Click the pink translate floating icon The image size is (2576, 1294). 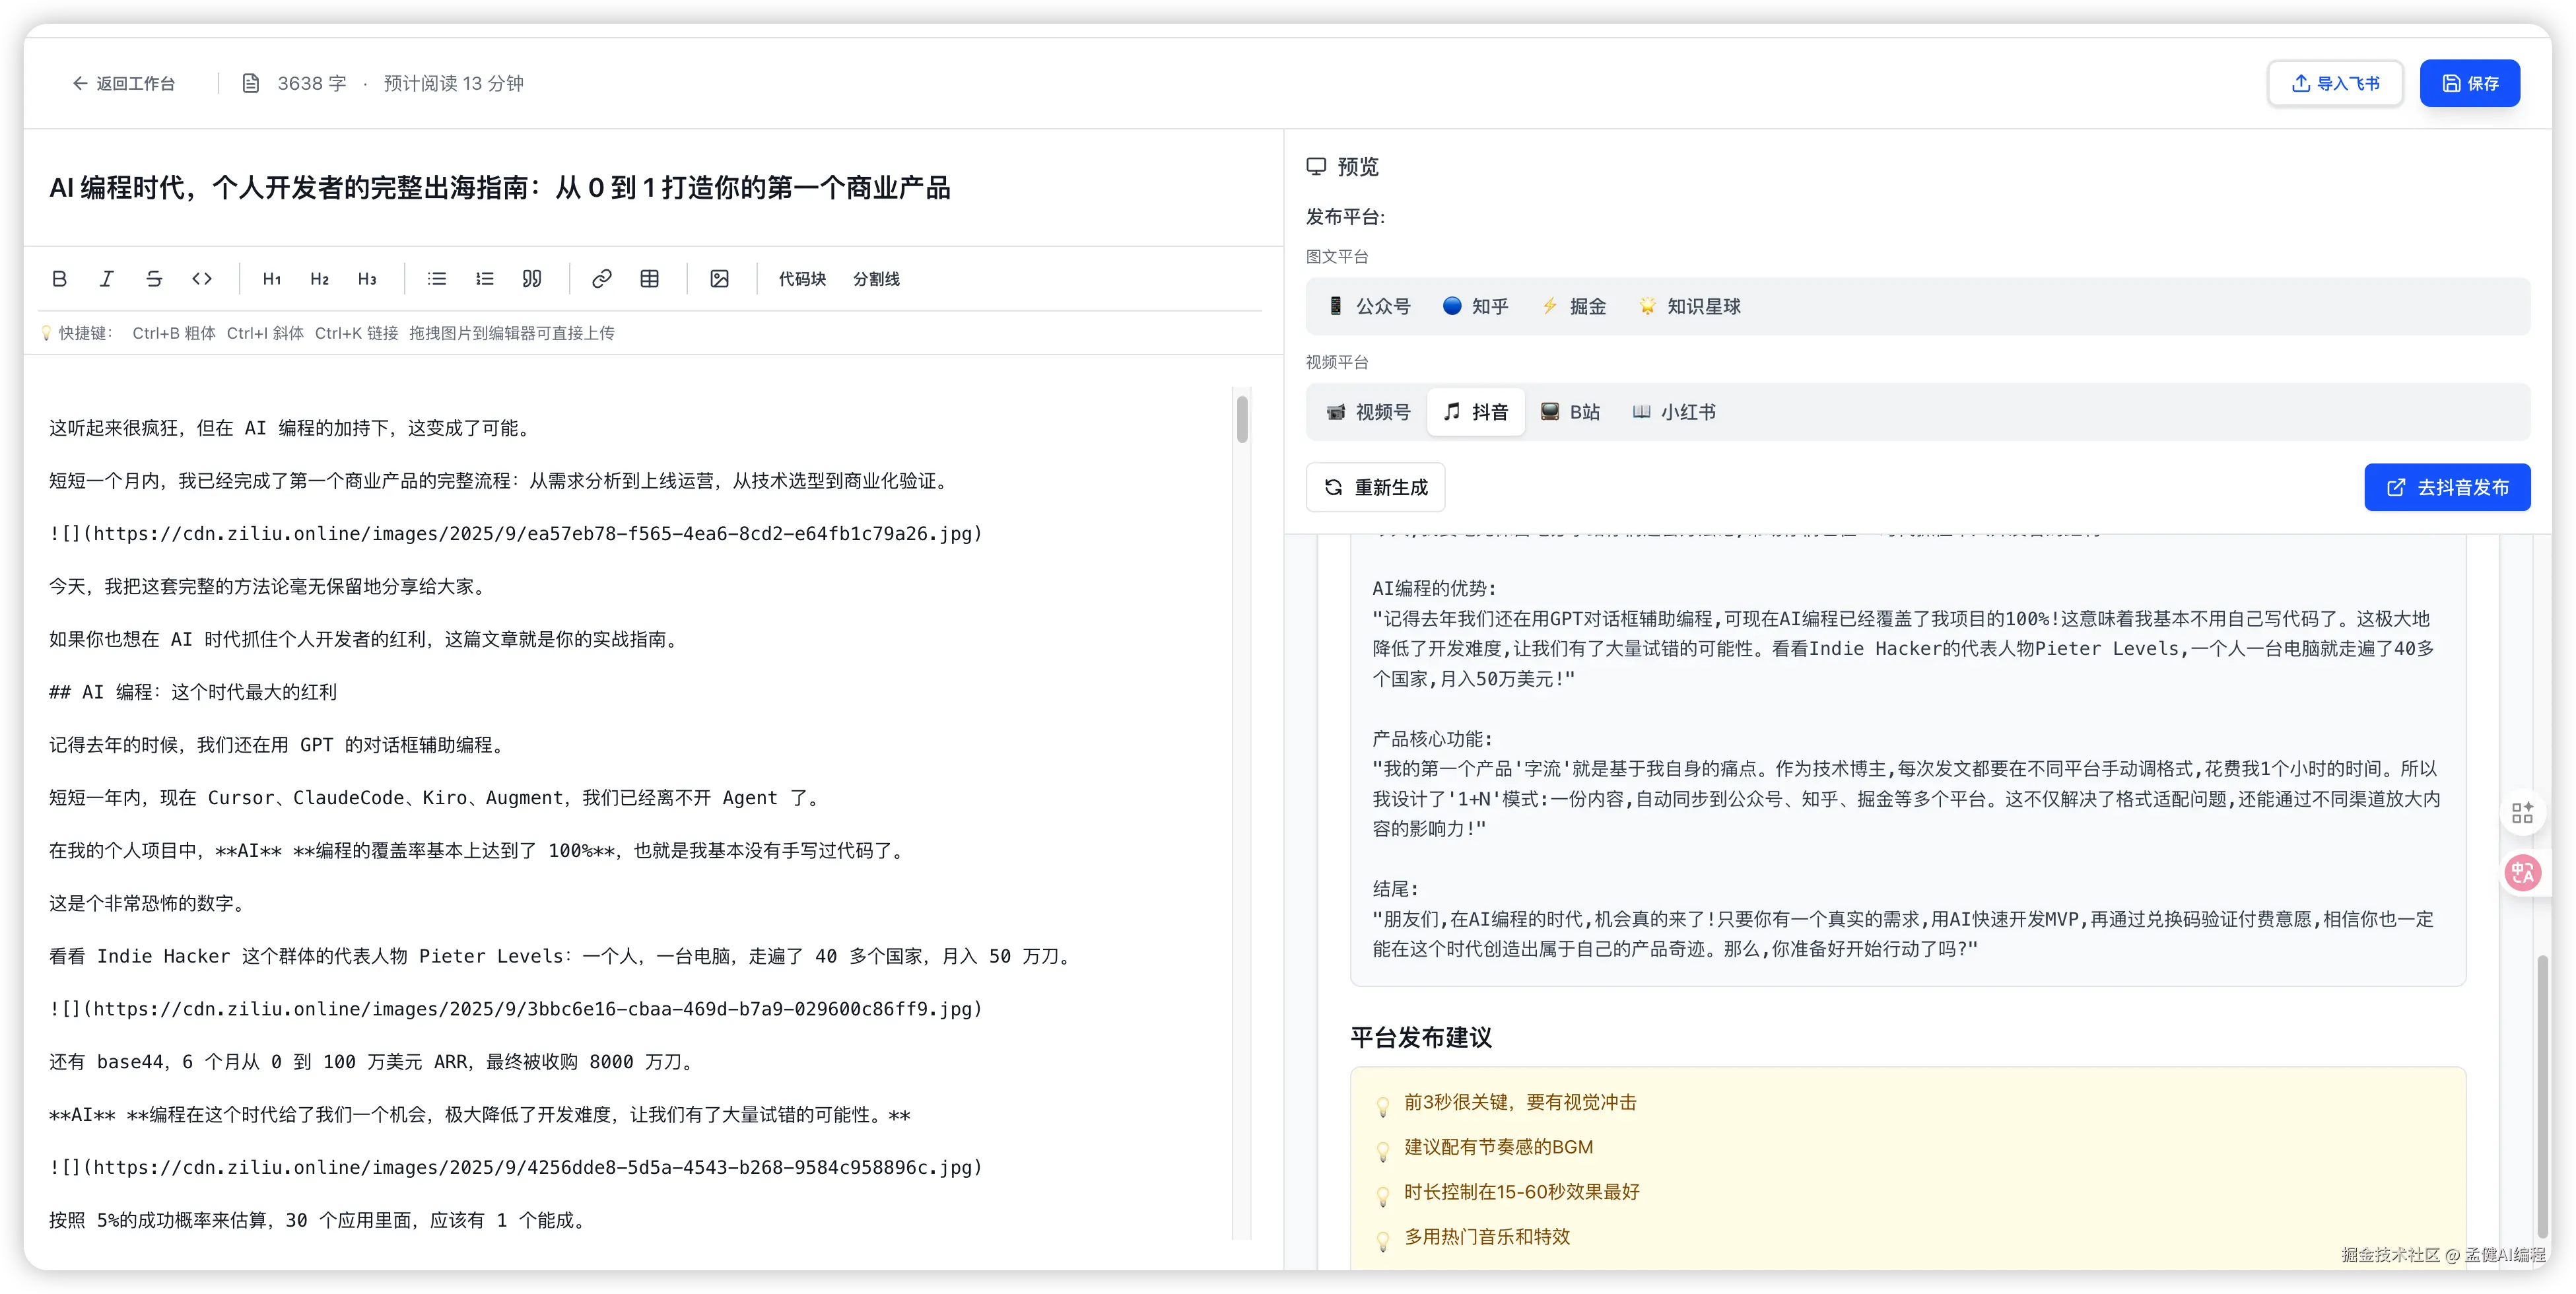coord(2522,873)
